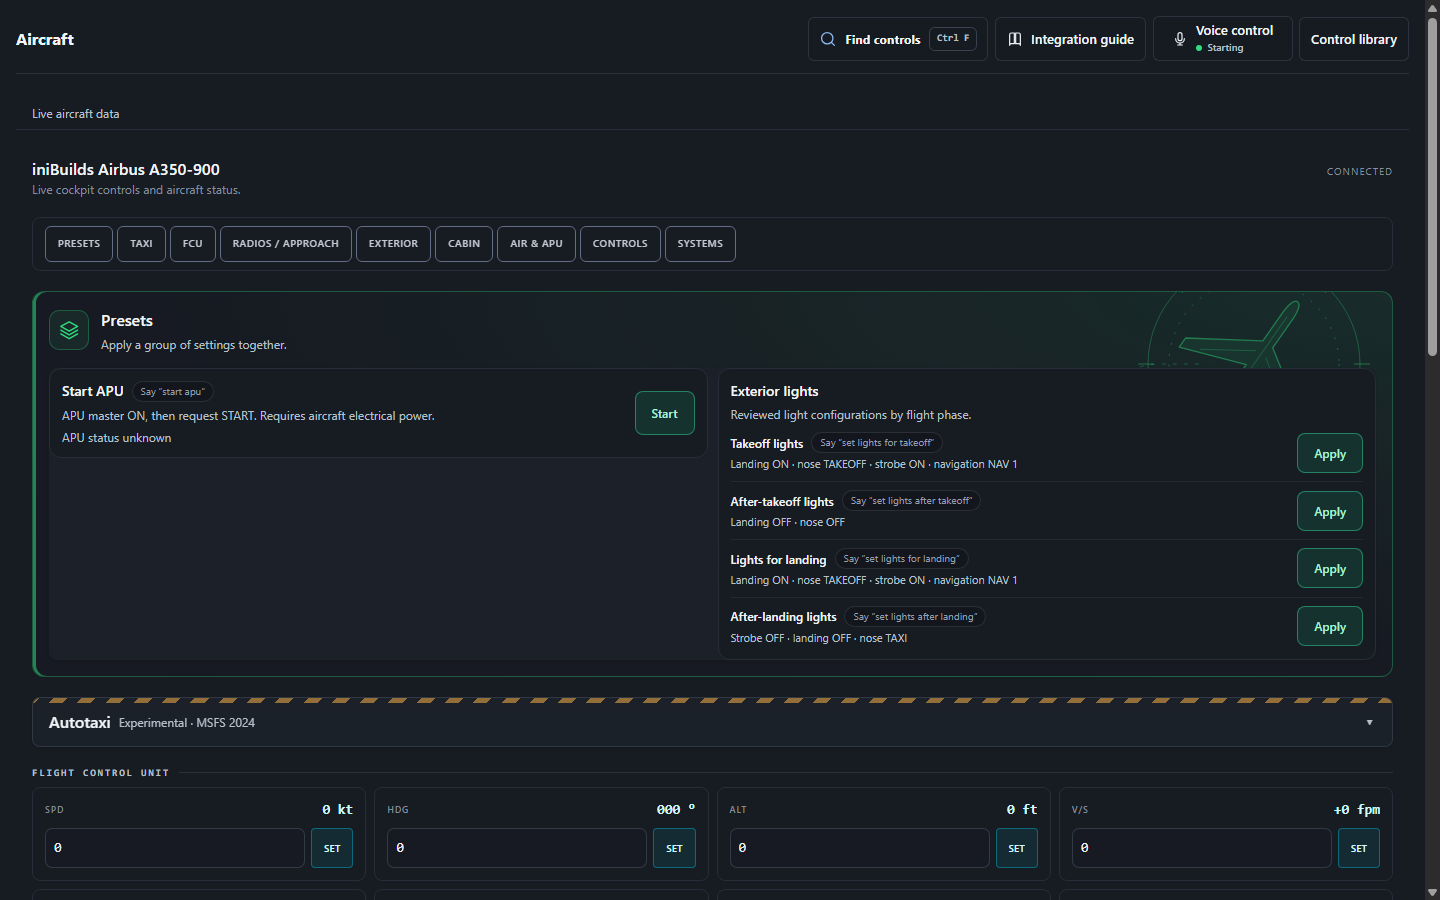Open the Integration guide

click(x=1070, y=39)
